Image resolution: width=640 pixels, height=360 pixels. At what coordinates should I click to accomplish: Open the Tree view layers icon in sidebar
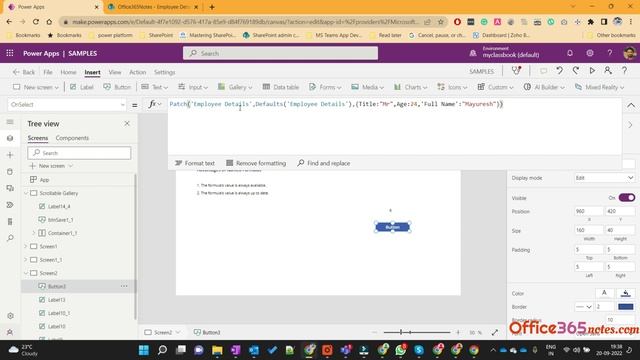[10, 138]
